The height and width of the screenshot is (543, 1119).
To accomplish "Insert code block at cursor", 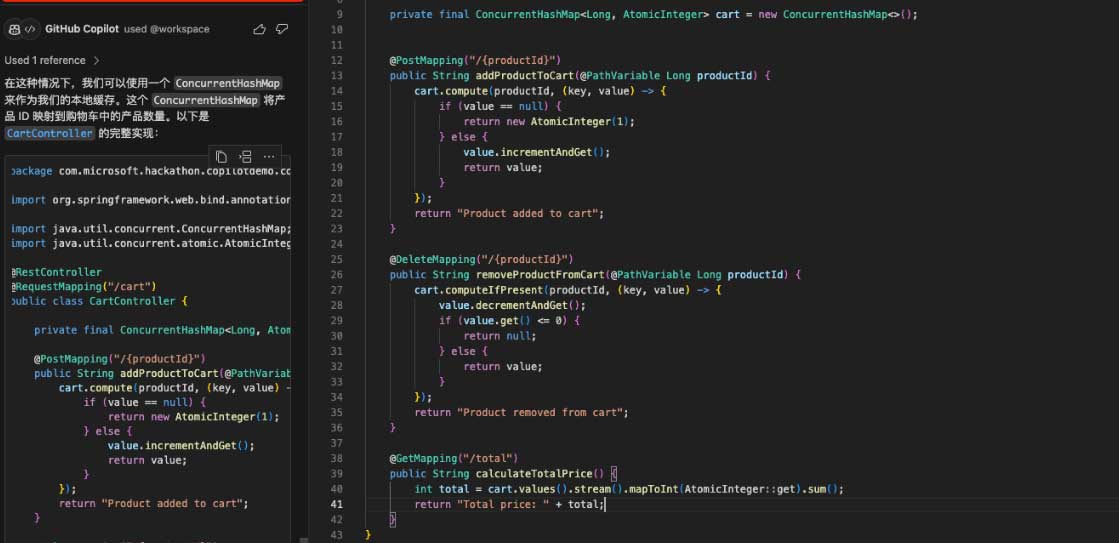I will [x=245, y=157].
